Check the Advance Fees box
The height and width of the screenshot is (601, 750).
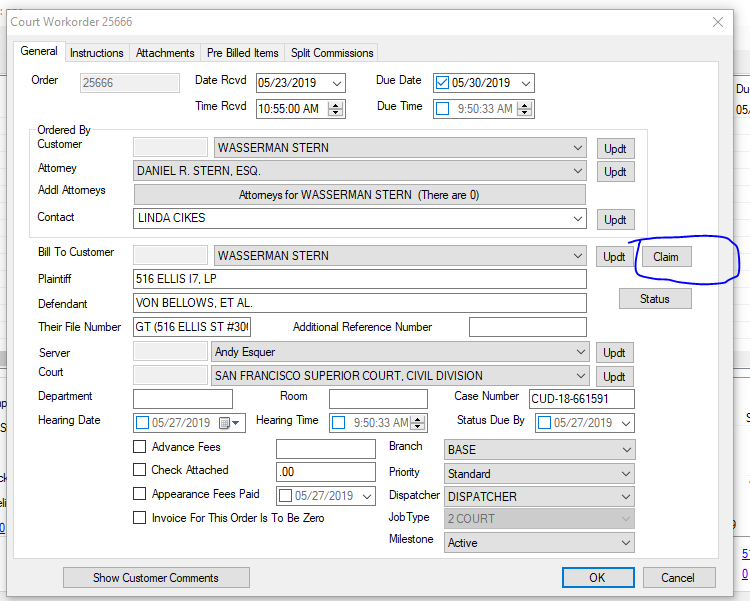point(139,446)
